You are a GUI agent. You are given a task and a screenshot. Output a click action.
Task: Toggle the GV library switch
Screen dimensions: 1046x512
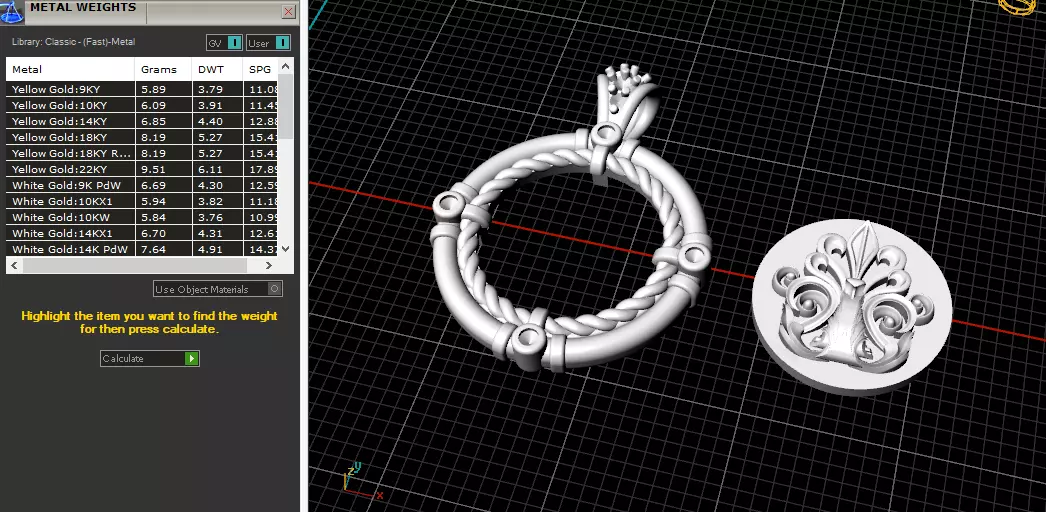tap(224, 43)
